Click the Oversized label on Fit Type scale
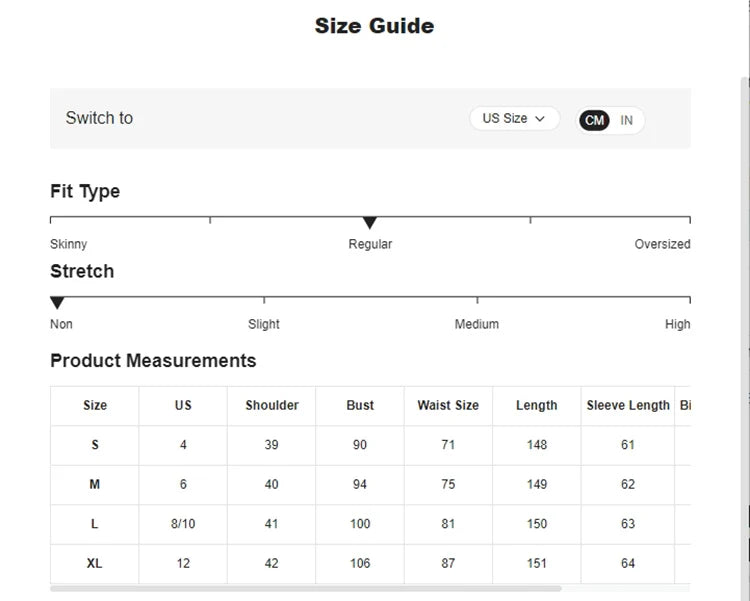Screen dimensions: 750x601 pos(662,244)
